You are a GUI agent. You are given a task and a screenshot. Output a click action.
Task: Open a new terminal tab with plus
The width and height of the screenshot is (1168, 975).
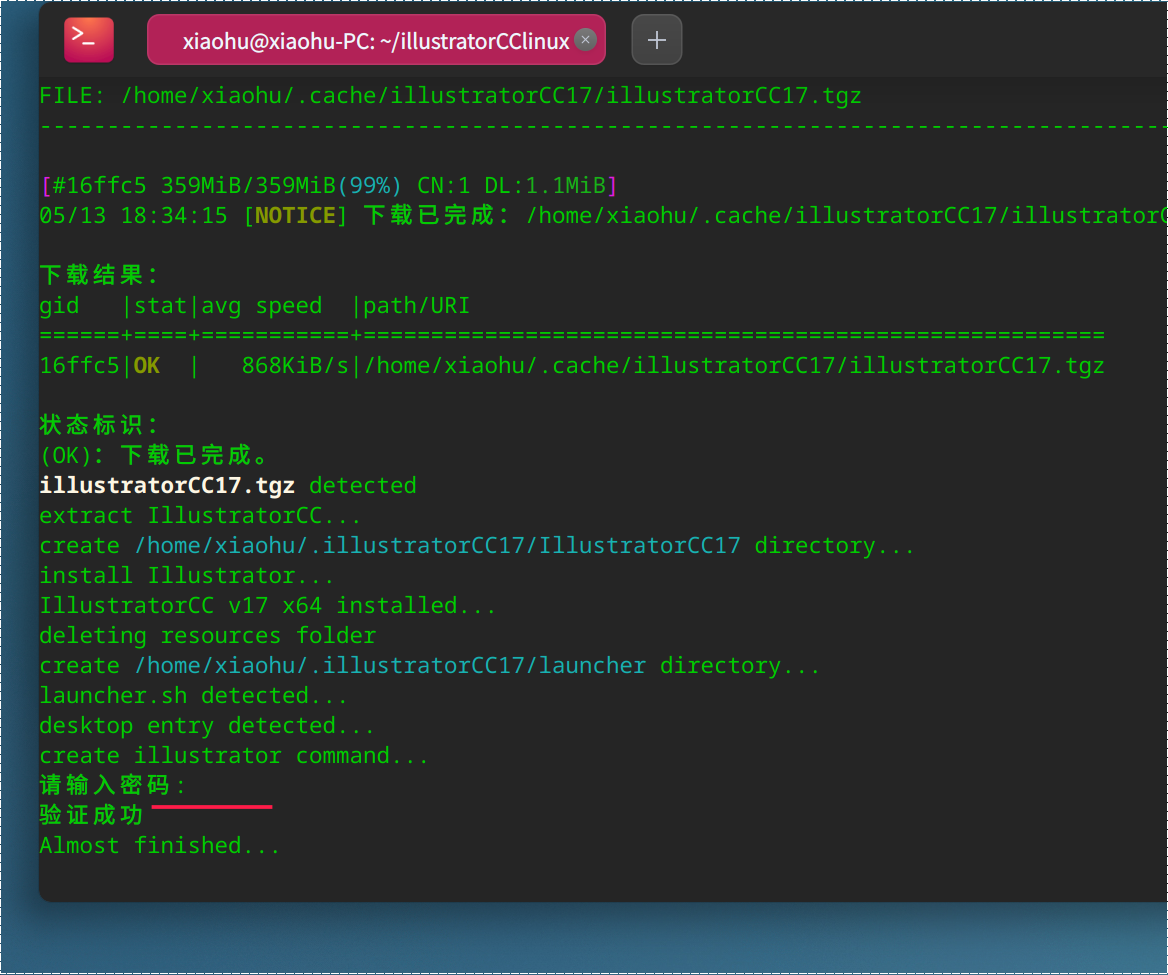[656, 39]
